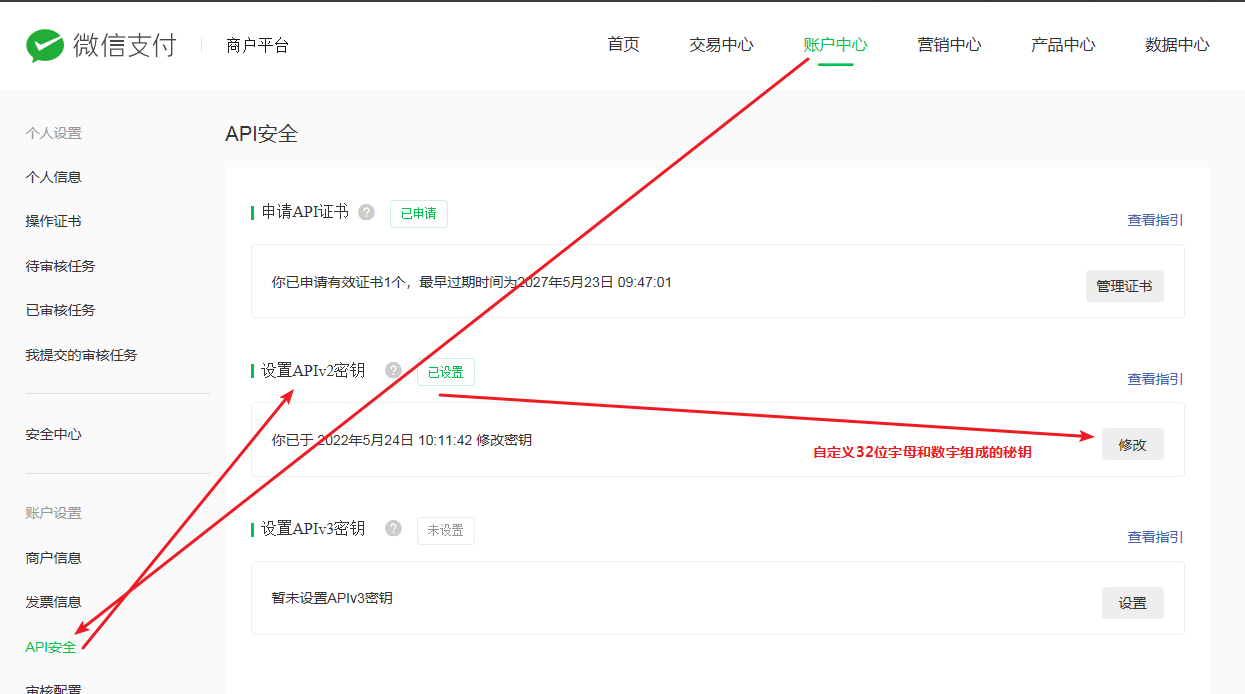
Task: Click the 商户平台 header text
Action: point(257,45)
